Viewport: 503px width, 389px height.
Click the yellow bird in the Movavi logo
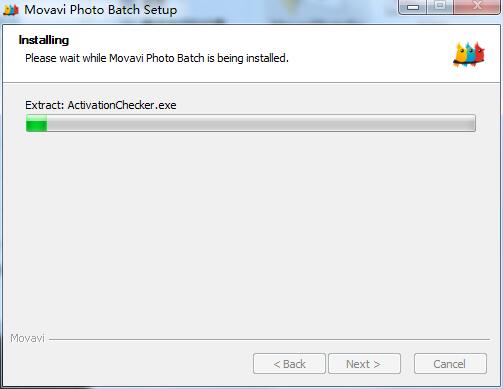coord(460,55)
